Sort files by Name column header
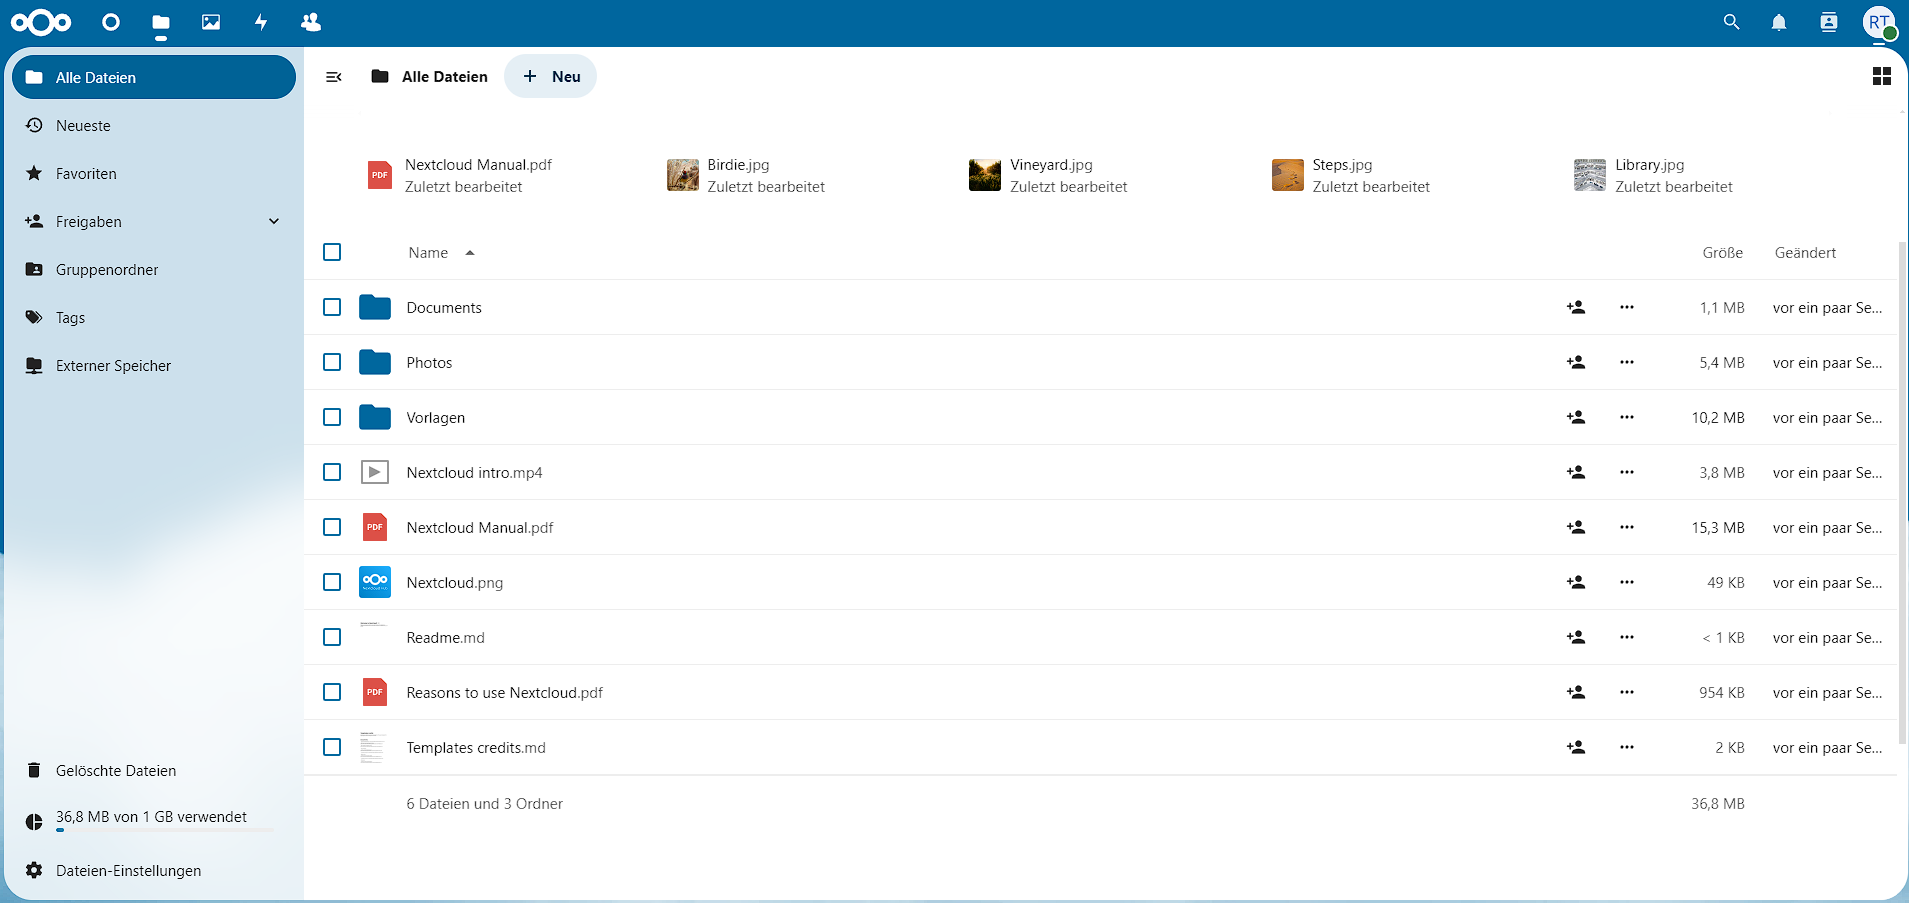 (x=428, y=253)
